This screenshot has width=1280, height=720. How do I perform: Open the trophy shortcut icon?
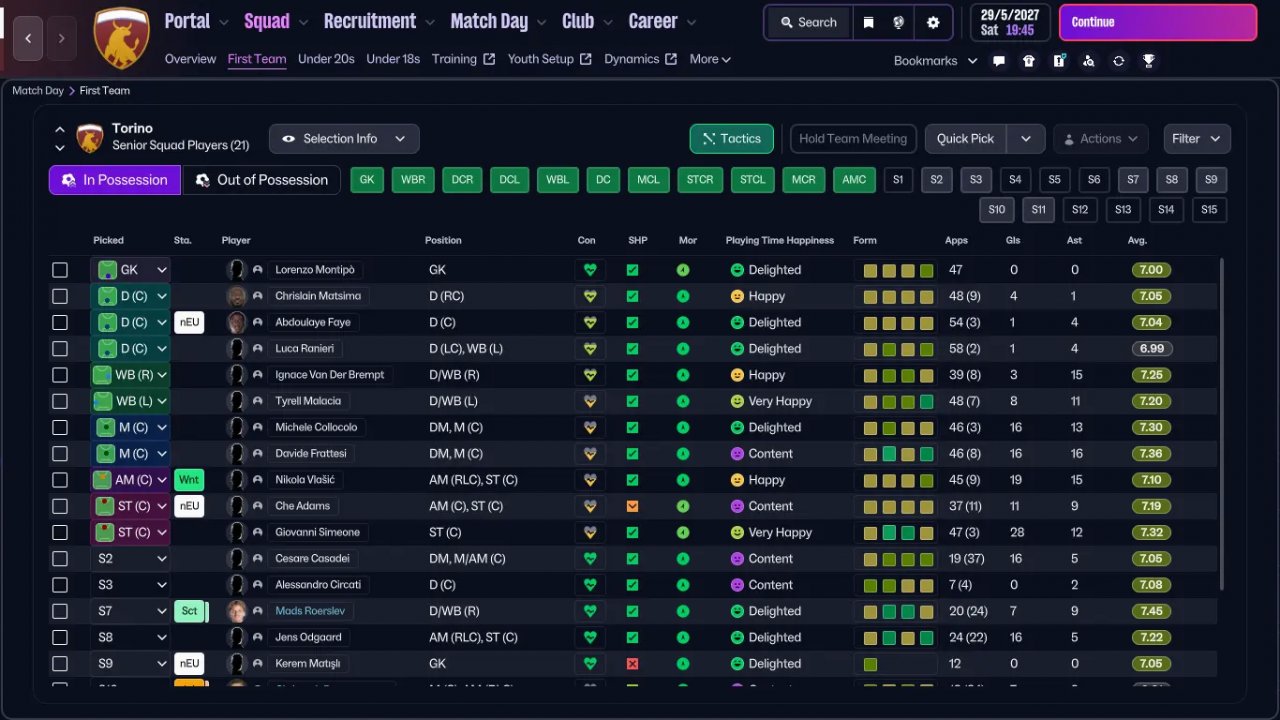(1149, 61)
